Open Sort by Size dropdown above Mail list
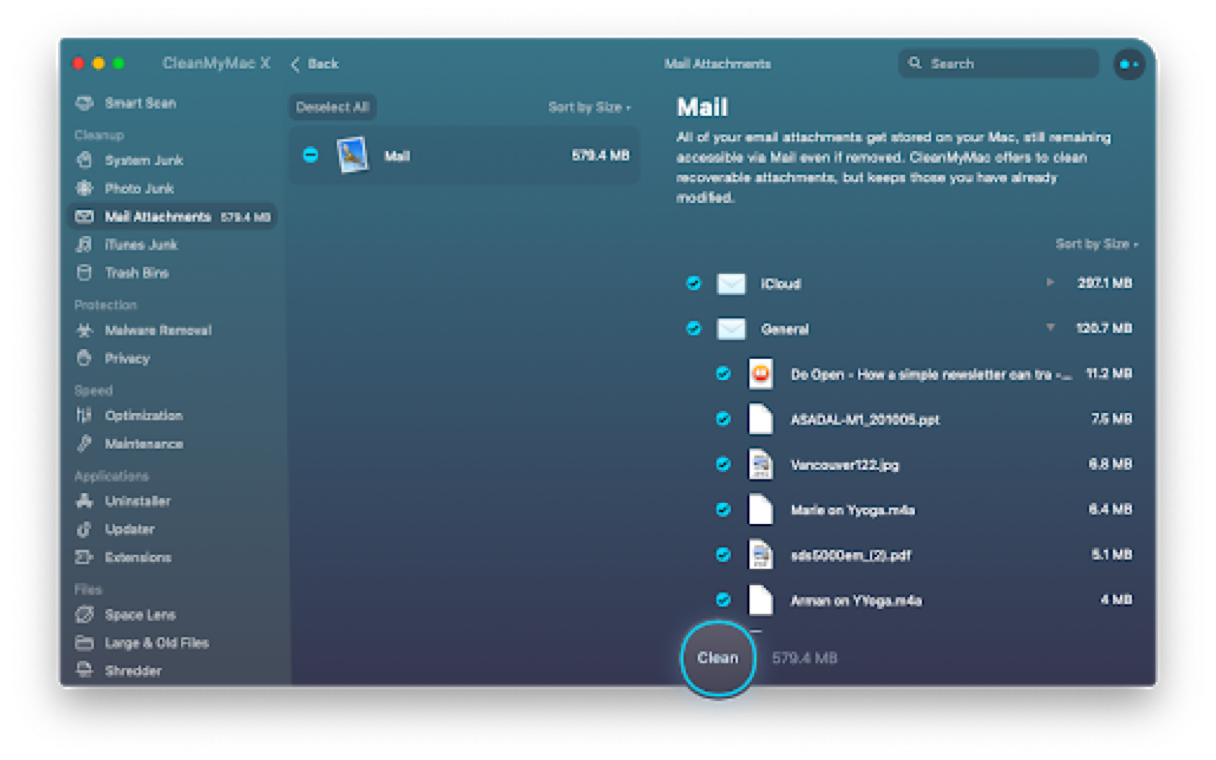 (589, 107)
